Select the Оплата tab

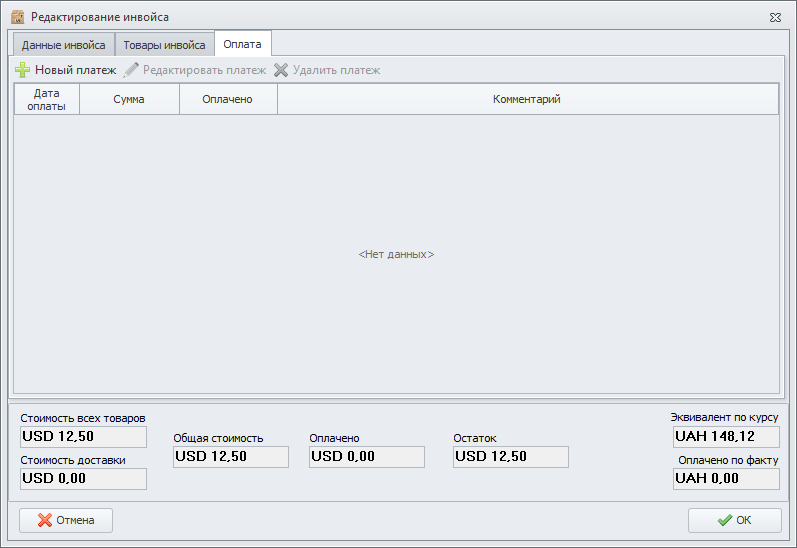(243, 45)
